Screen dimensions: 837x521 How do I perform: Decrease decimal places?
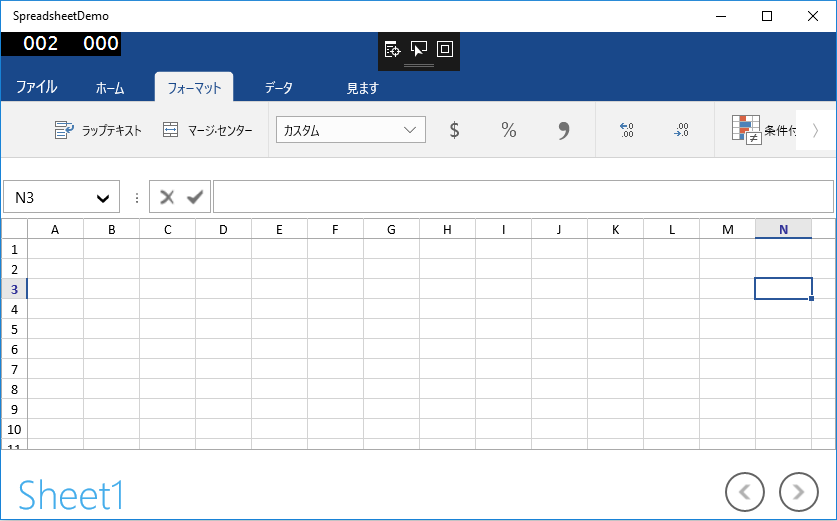(681, 130)
